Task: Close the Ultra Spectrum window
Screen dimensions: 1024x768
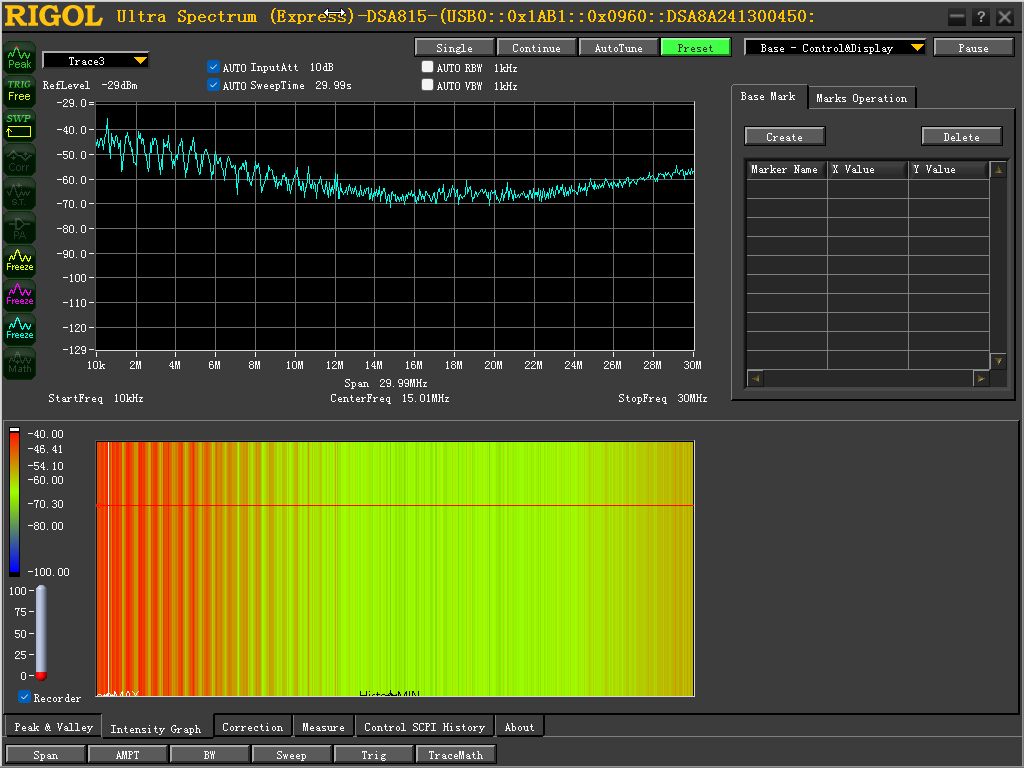Action: [x=1004, y=18]
